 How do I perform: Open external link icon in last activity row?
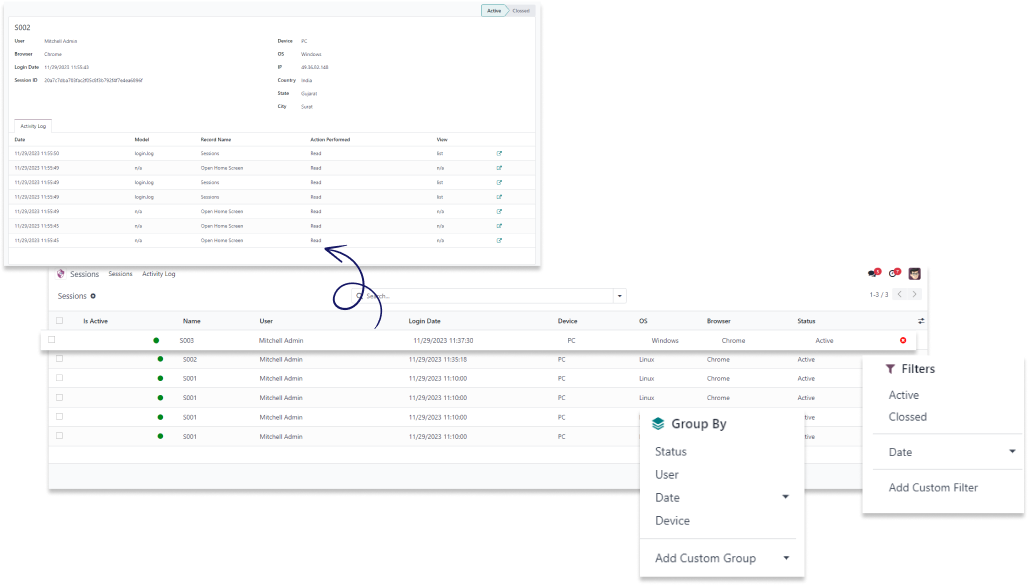click(x=499, y=240)
